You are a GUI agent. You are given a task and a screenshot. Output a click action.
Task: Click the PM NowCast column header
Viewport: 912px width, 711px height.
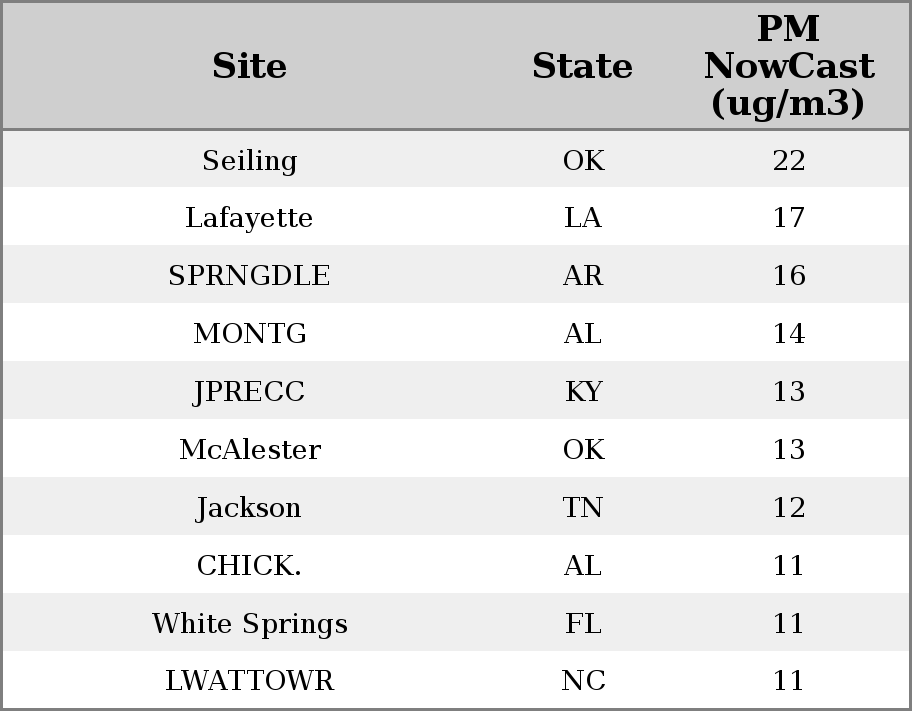pos(788,66)
